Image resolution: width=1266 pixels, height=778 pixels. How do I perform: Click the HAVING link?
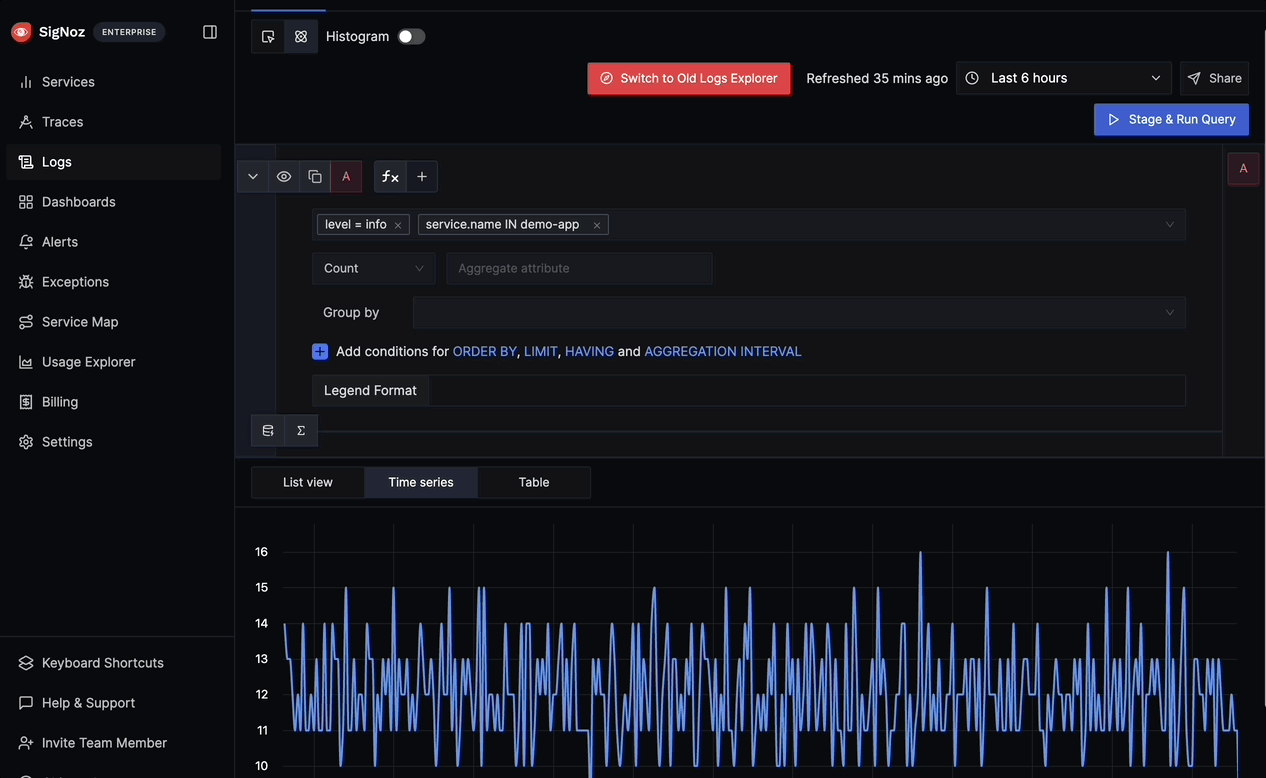589,352
